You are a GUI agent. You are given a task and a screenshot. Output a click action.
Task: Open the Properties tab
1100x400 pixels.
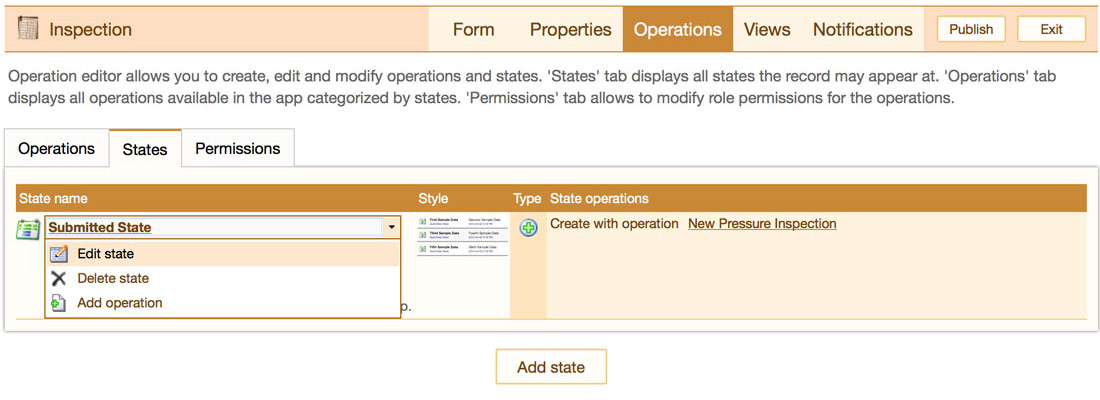point(570,30)
